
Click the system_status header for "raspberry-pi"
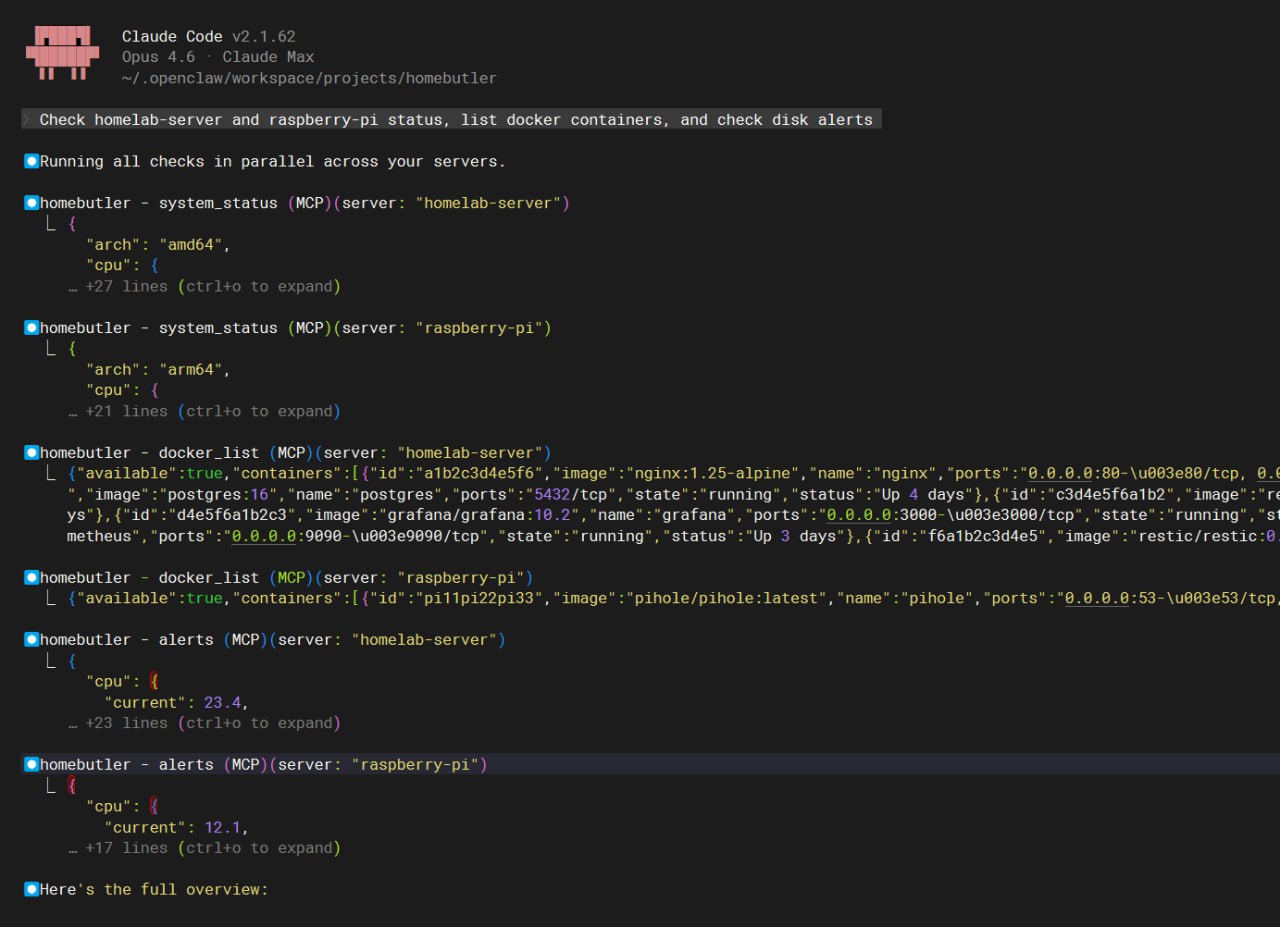[x=296, y=328]
